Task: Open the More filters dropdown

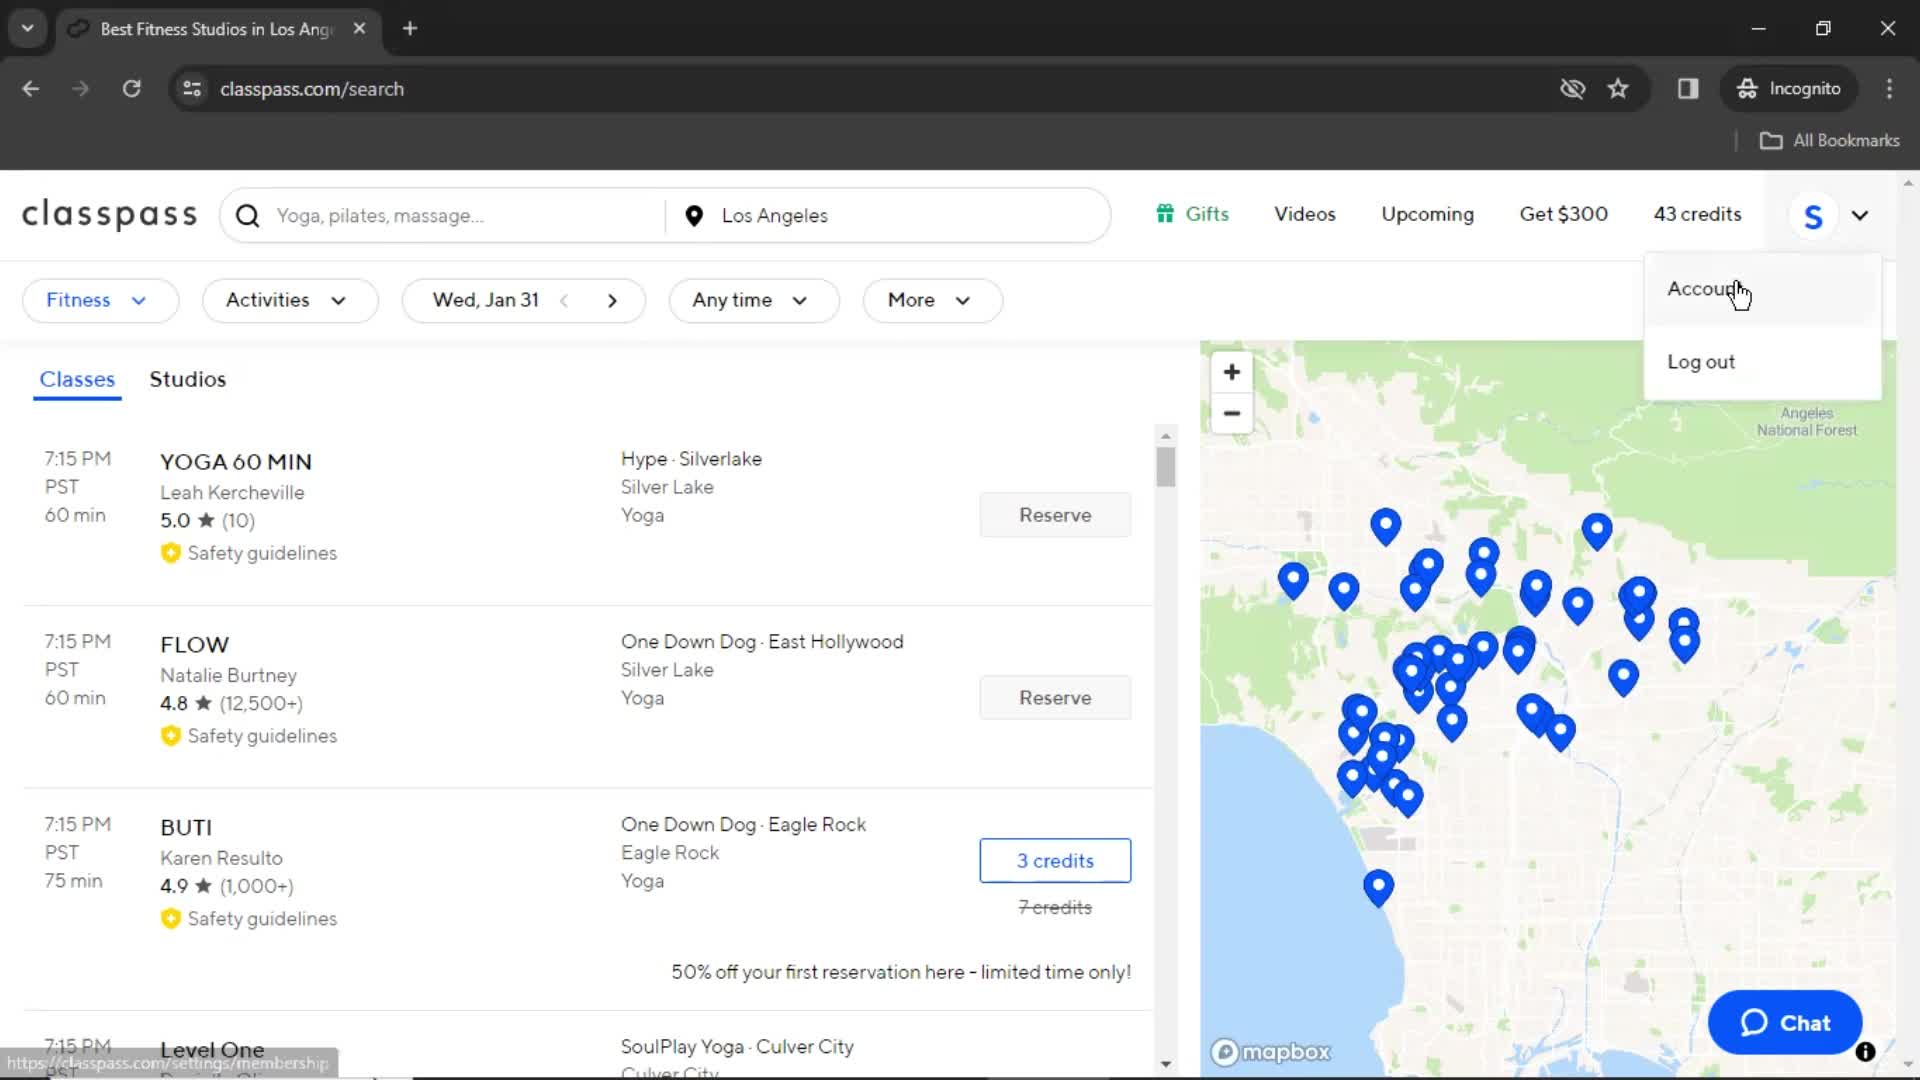Action: 932,301
